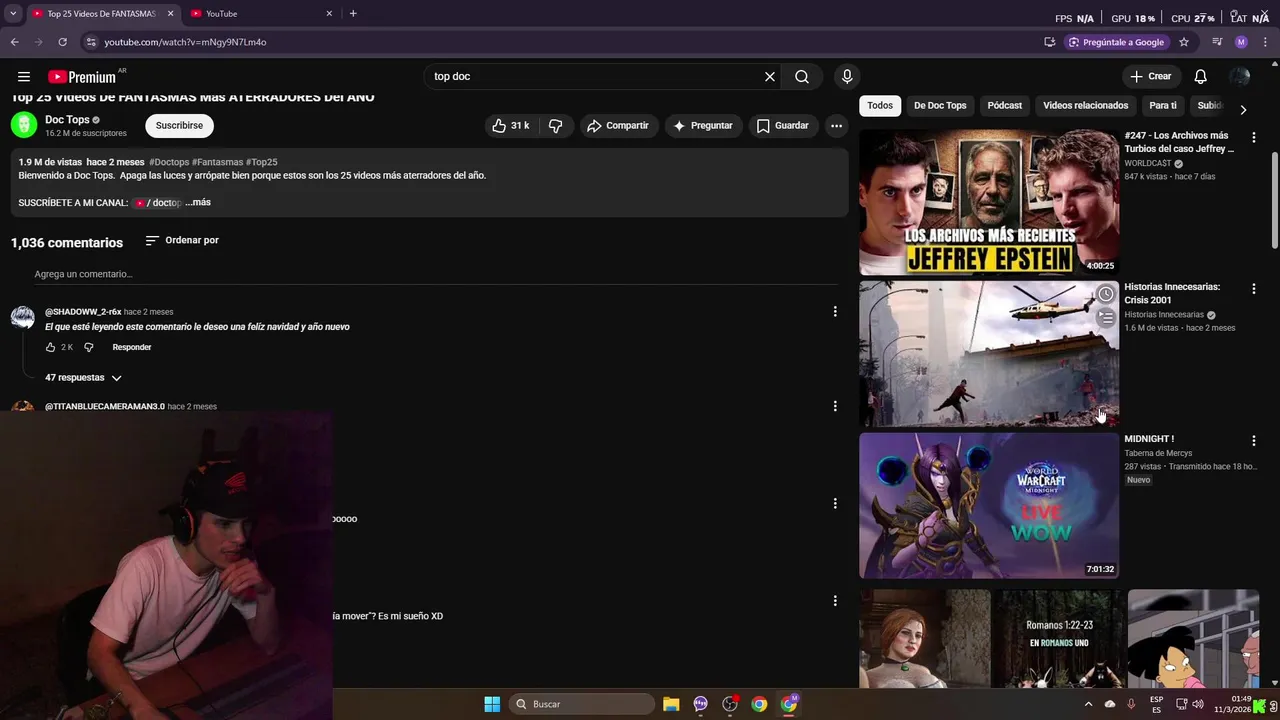The height and width of the screenshot is (720, 1280).
Task: Open the Windows Start menu
Action: 492,704
